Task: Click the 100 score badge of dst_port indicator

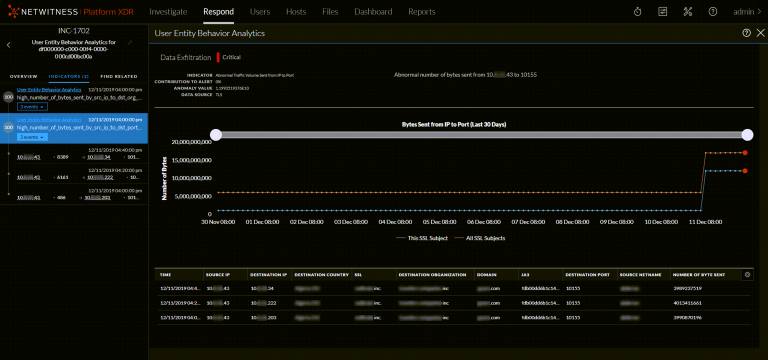Action: [x=8, y=127]
